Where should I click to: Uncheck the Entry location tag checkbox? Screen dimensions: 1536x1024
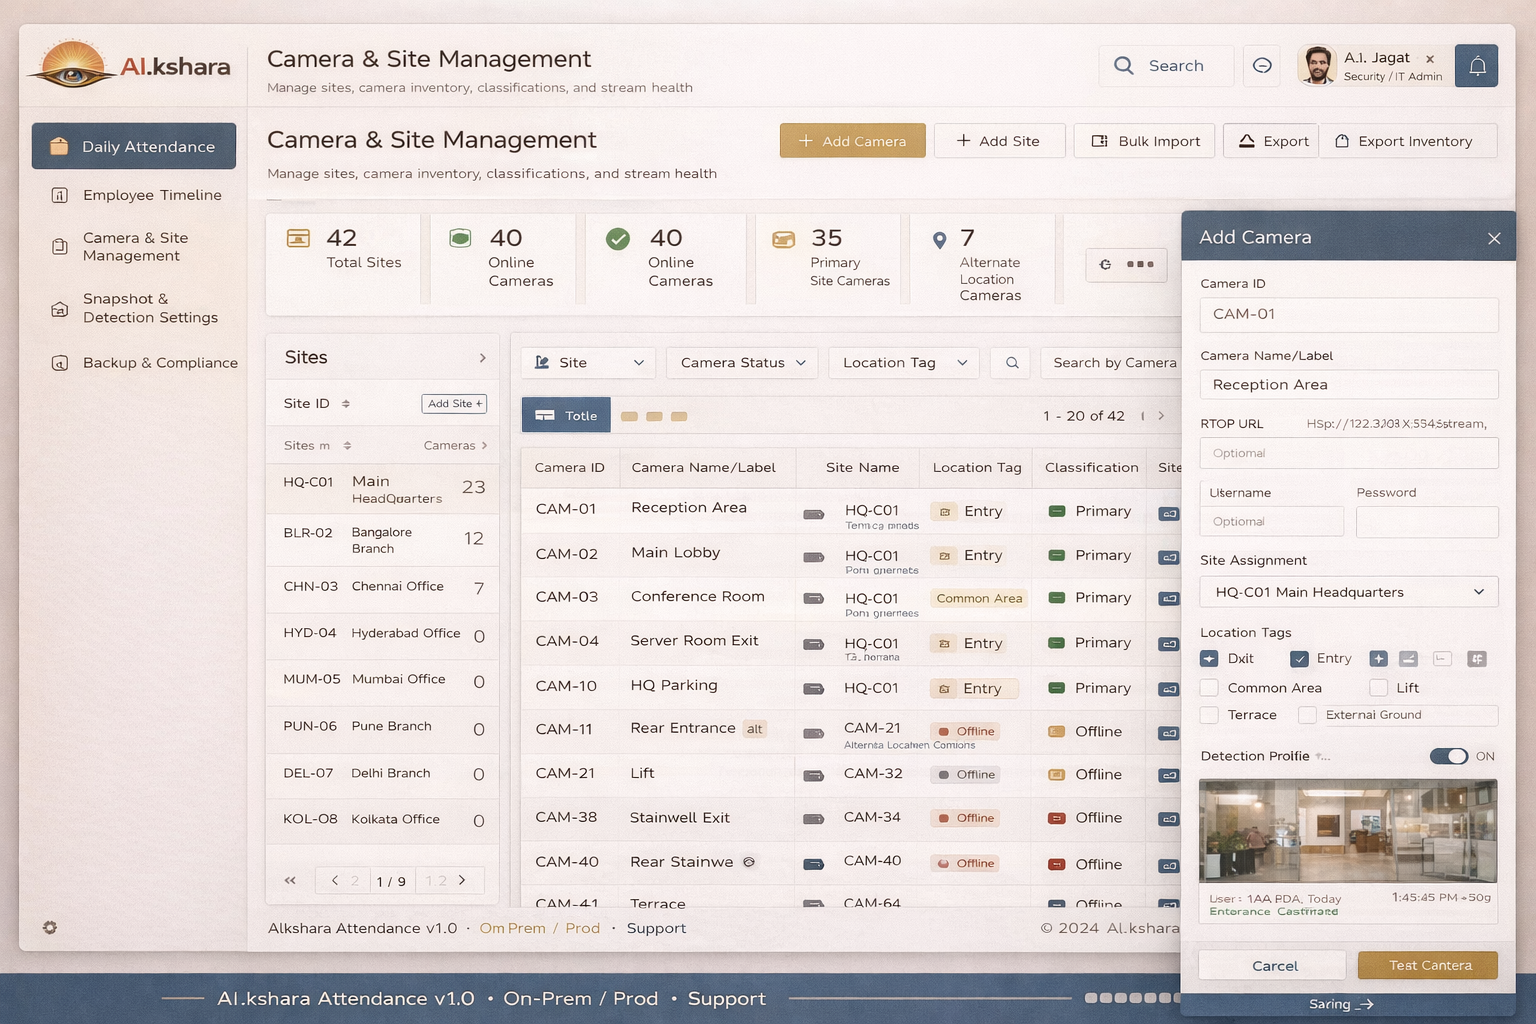pyautogui.click(x=1299, y=659)
